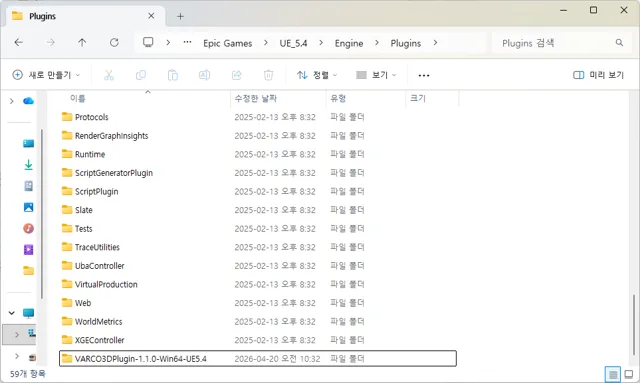Open the yellow folder shortcut in the sidebar

(x=29, y=271)
